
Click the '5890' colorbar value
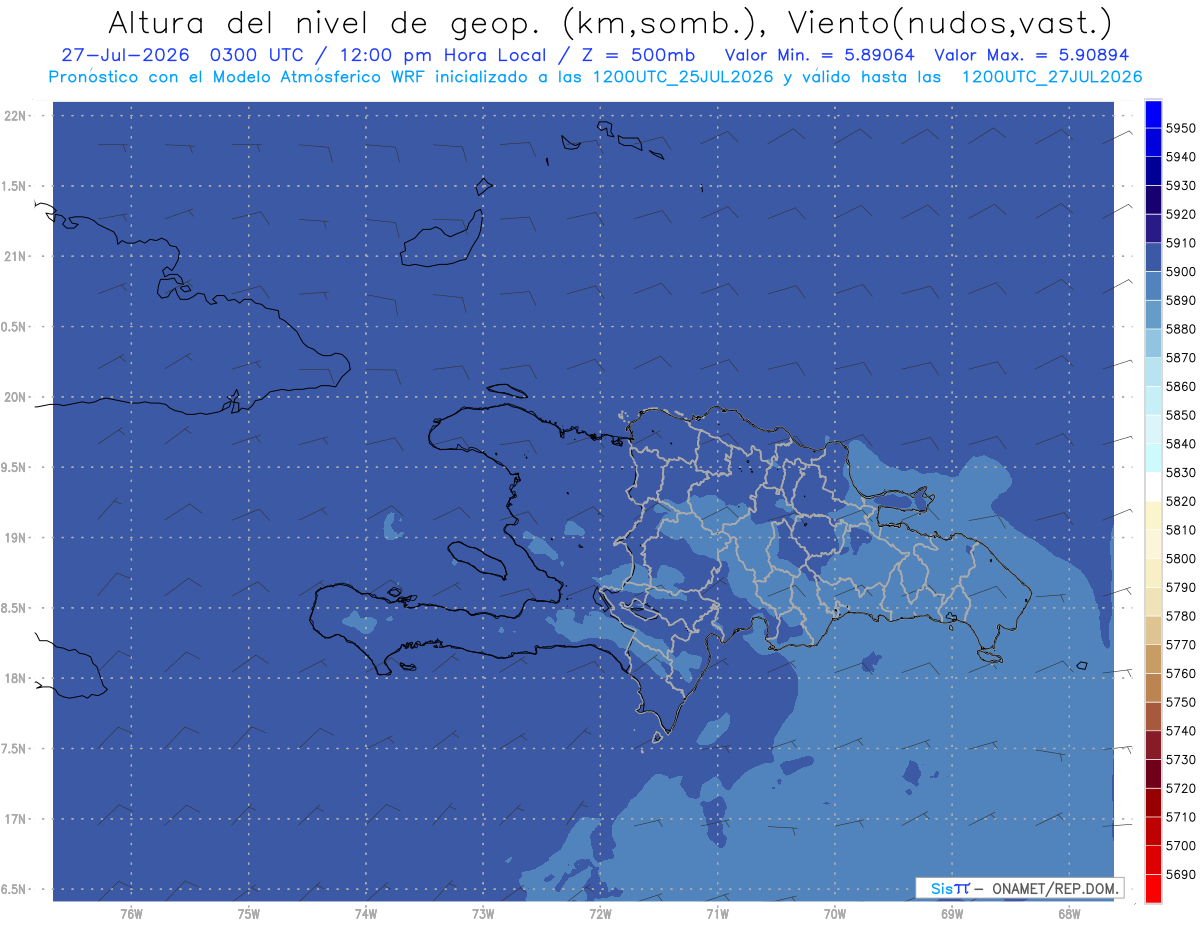[x=1181, y=300]
